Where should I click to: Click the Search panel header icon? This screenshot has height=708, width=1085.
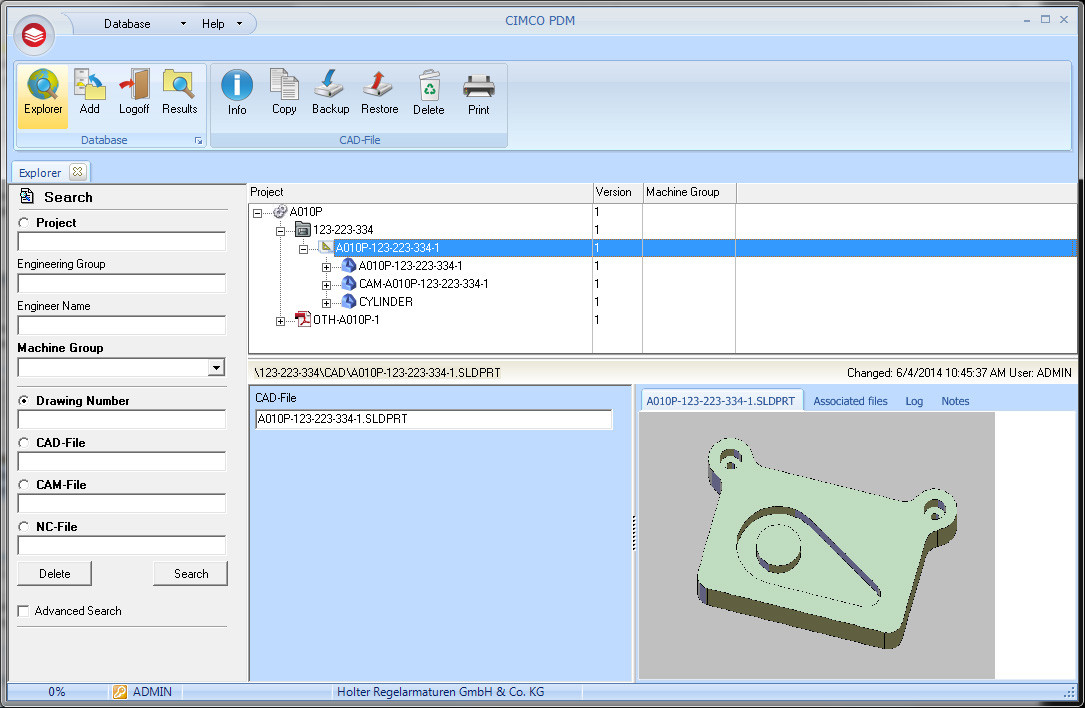tap(26, 197)
